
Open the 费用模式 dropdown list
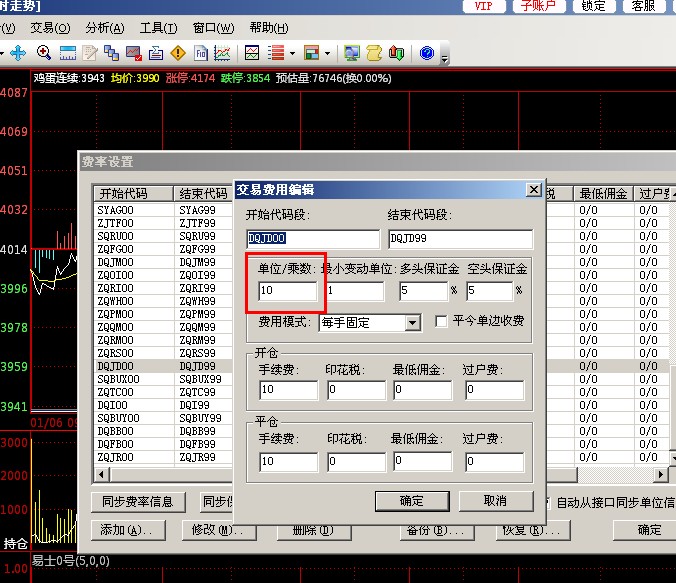(x=412, y=323)
